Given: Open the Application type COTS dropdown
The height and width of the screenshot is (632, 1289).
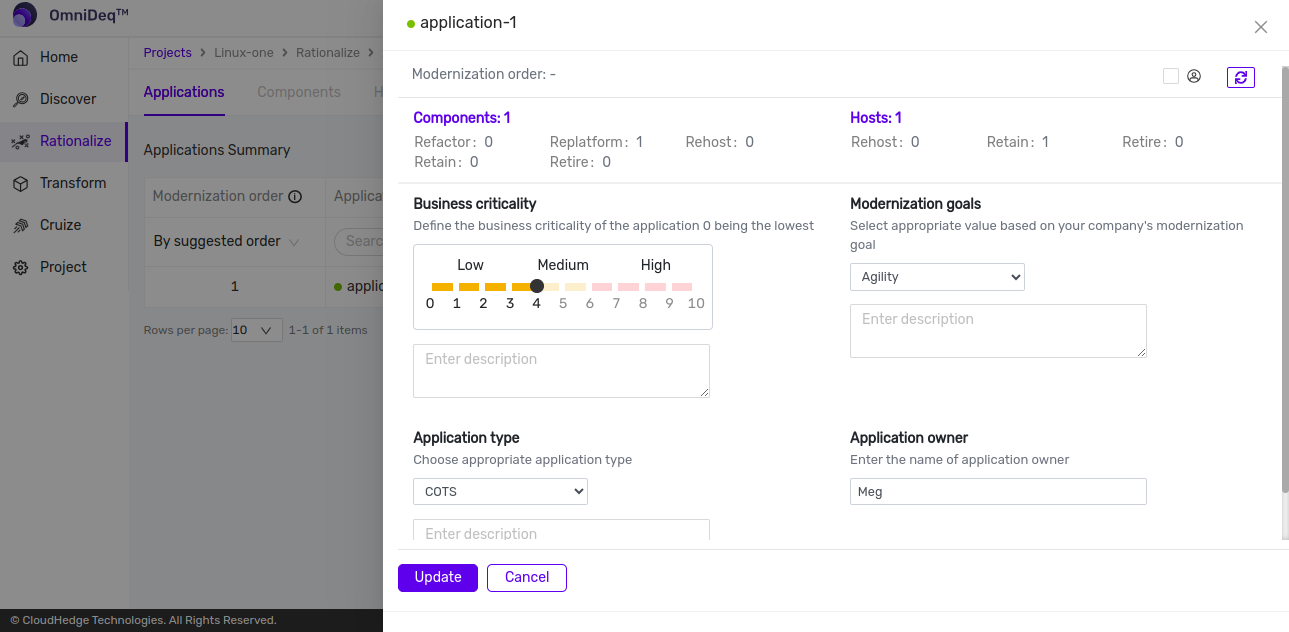Looking at the screenshot, I should (500, 492).
